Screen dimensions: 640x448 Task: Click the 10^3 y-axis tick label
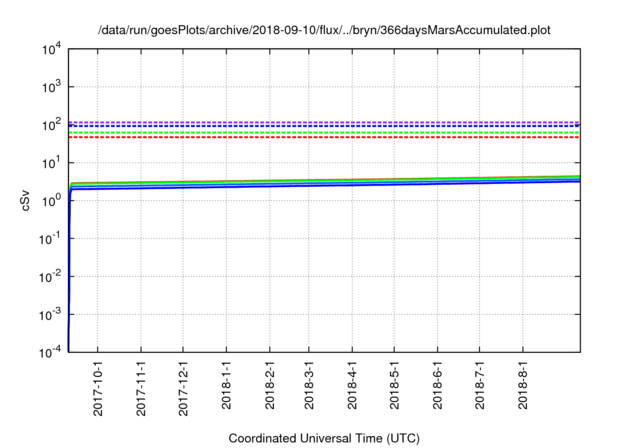click(x=51, y=86)
